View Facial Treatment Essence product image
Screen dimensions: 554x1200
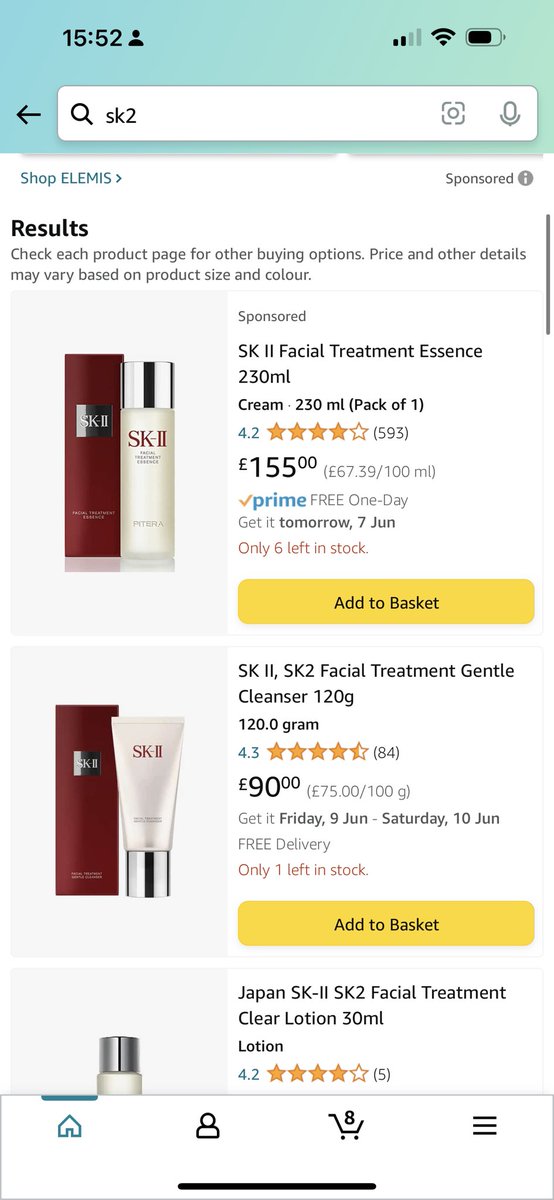pos(119,463)
